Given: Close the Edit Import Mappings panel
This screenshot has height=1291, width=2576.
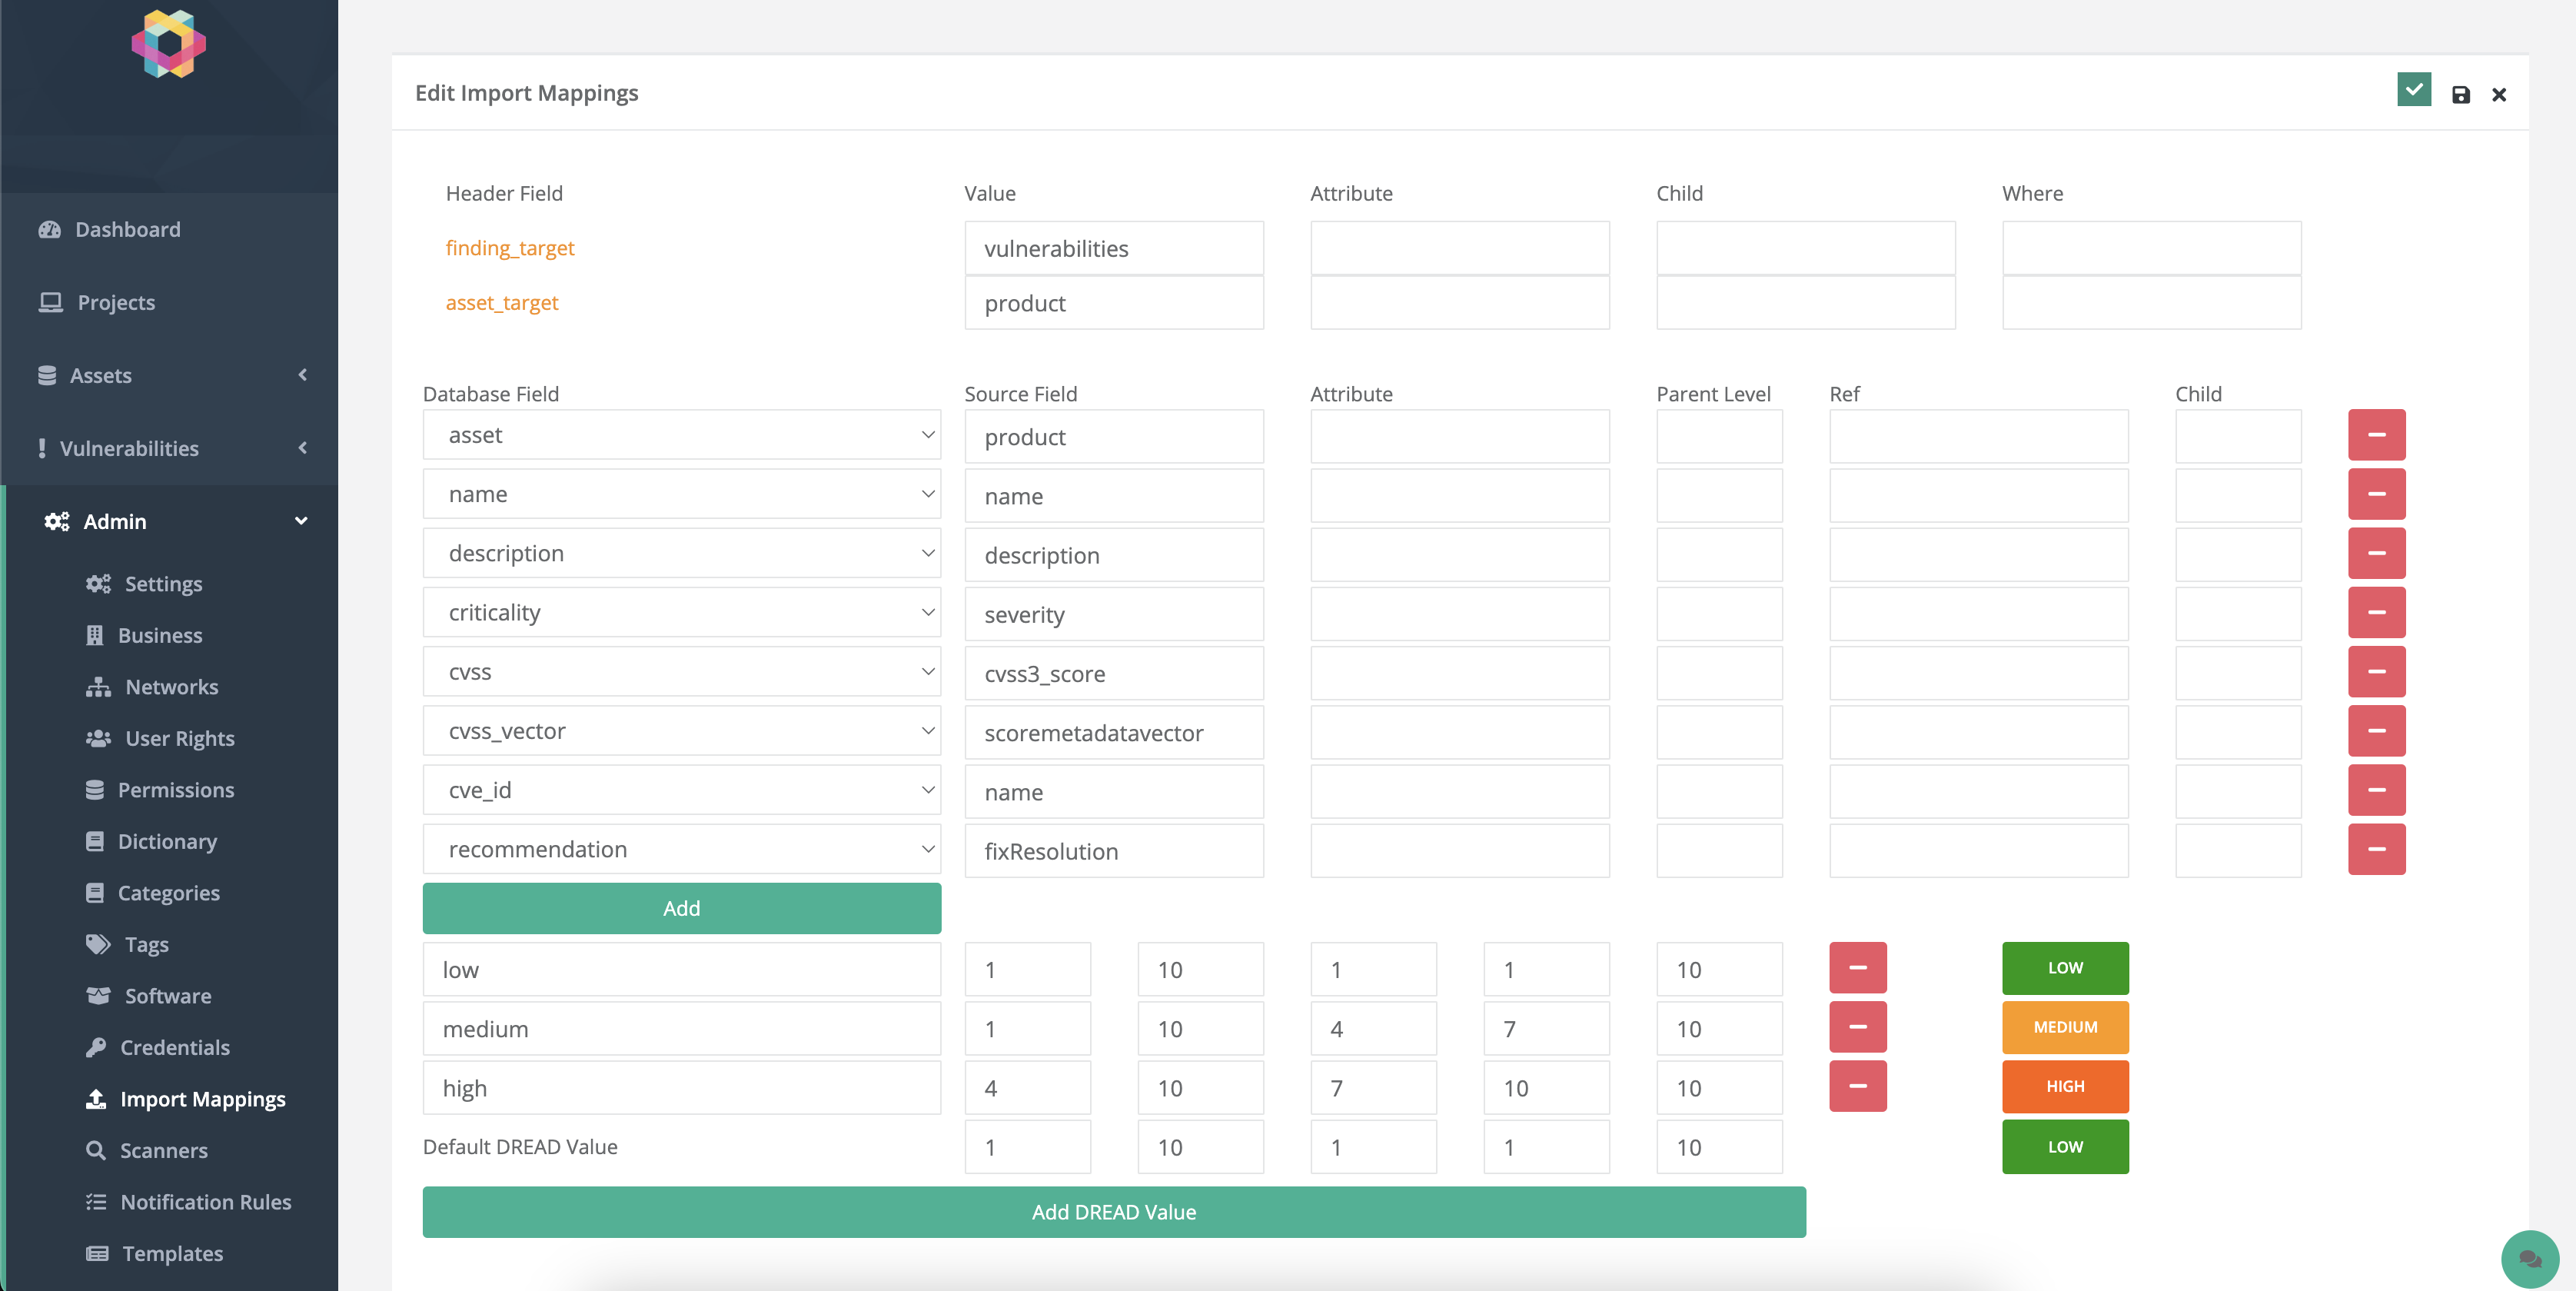Looking at the screenshot, I should click(x=2499, y=95).
